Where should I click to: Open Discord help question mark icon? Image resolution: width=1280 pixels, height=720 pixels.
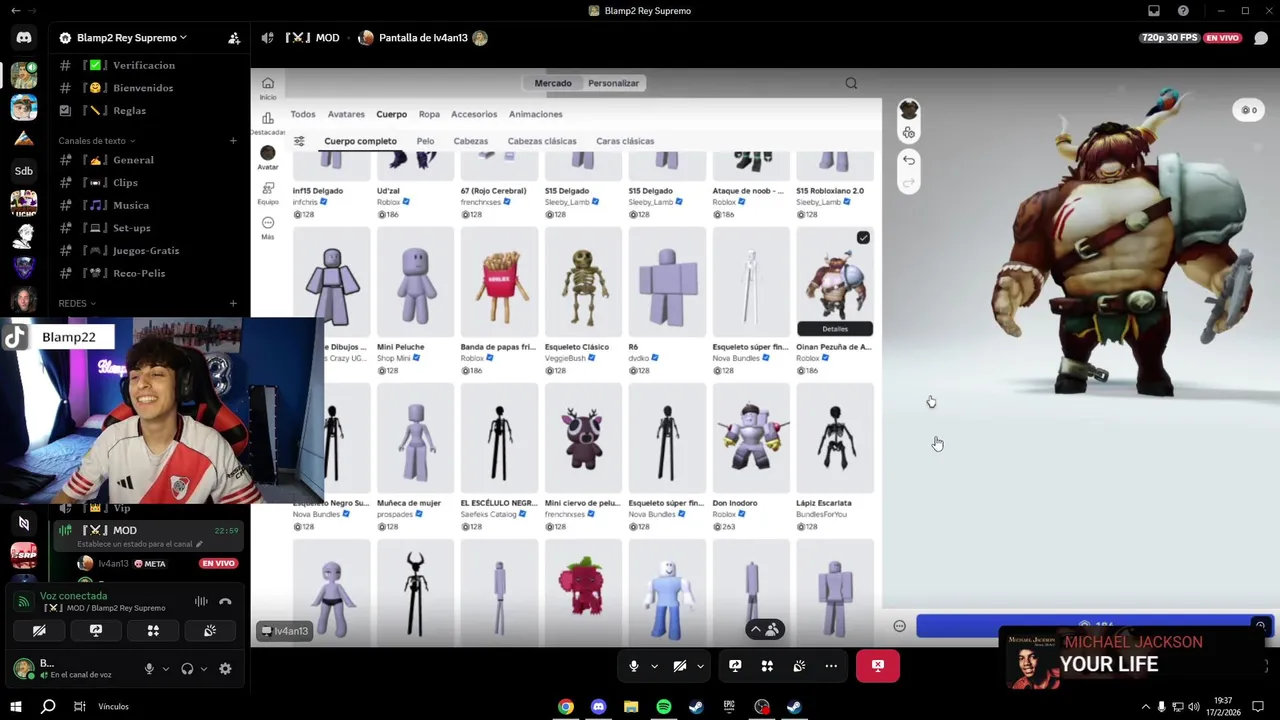click(1184, 11)
